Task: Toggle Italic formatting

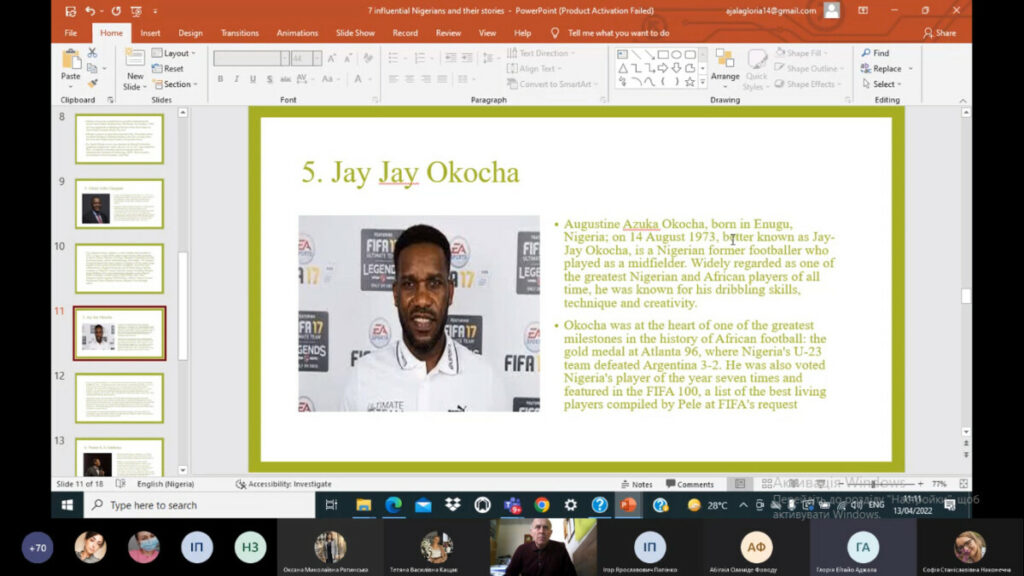Action: click(236, 79)
